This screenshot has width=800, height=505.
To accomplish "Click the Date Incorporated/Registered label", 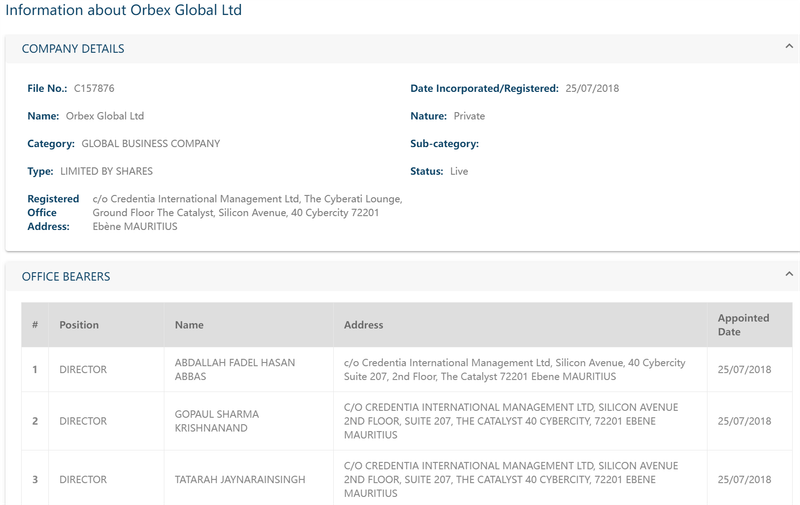I will (484, 88).
